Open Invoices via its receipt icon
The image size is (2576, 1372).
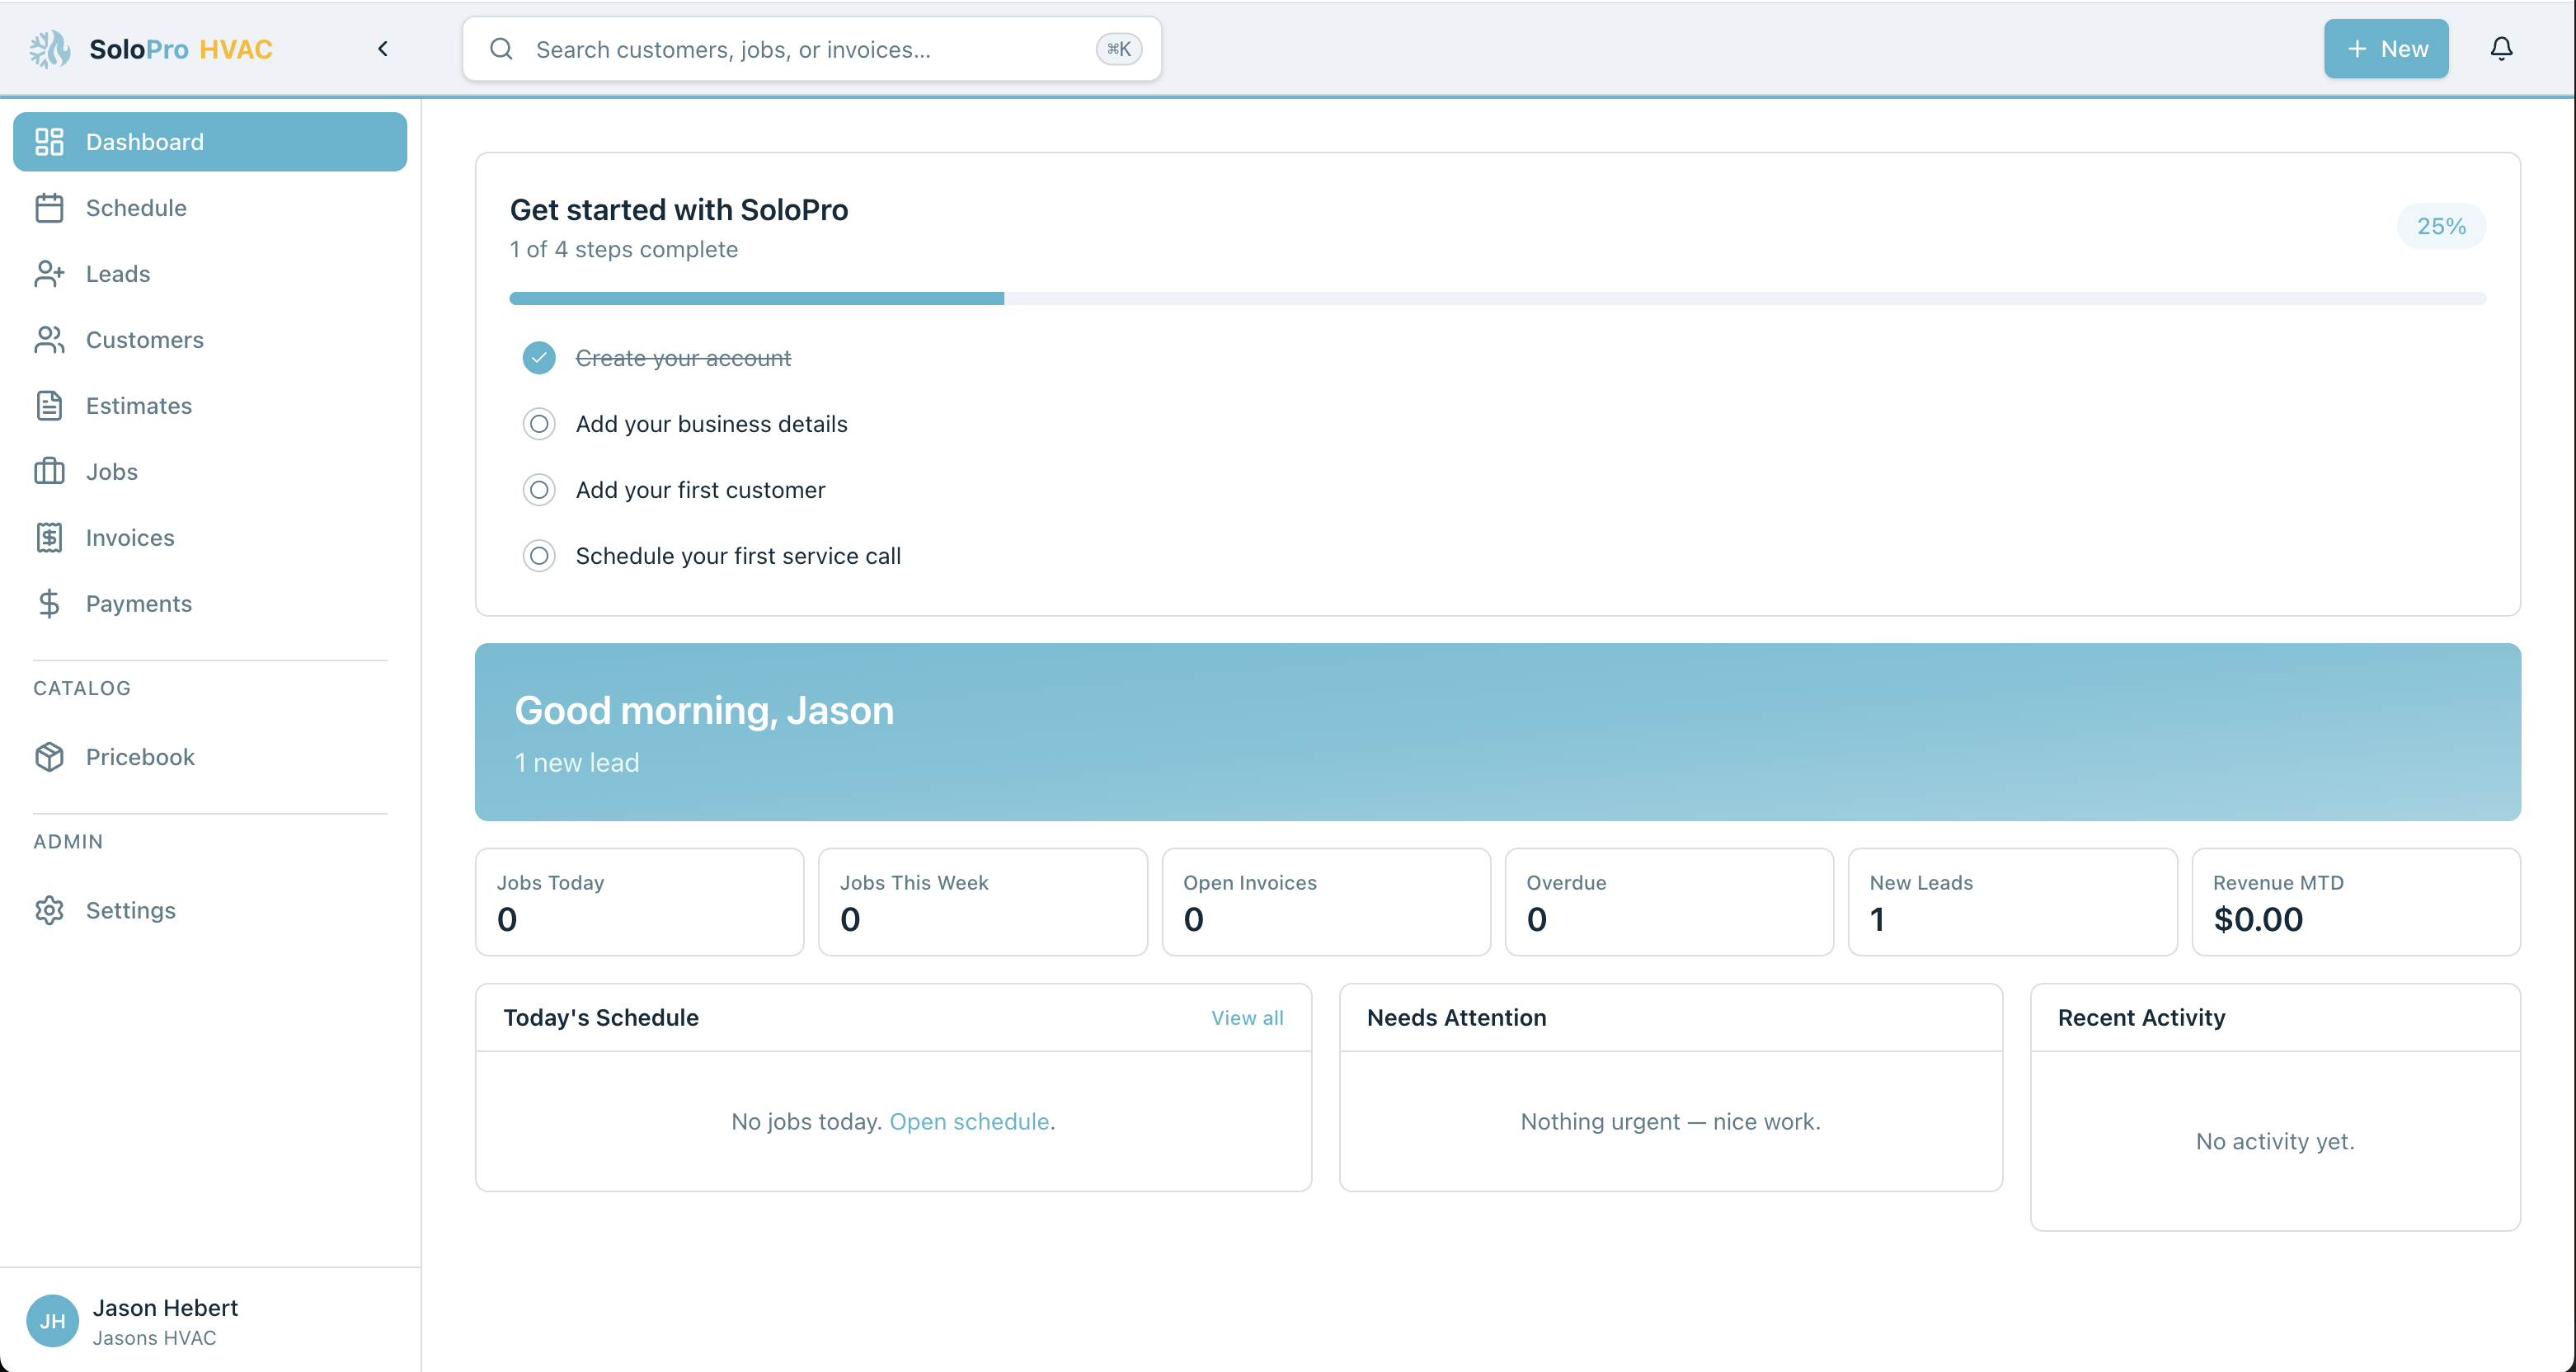pos(49,538)
